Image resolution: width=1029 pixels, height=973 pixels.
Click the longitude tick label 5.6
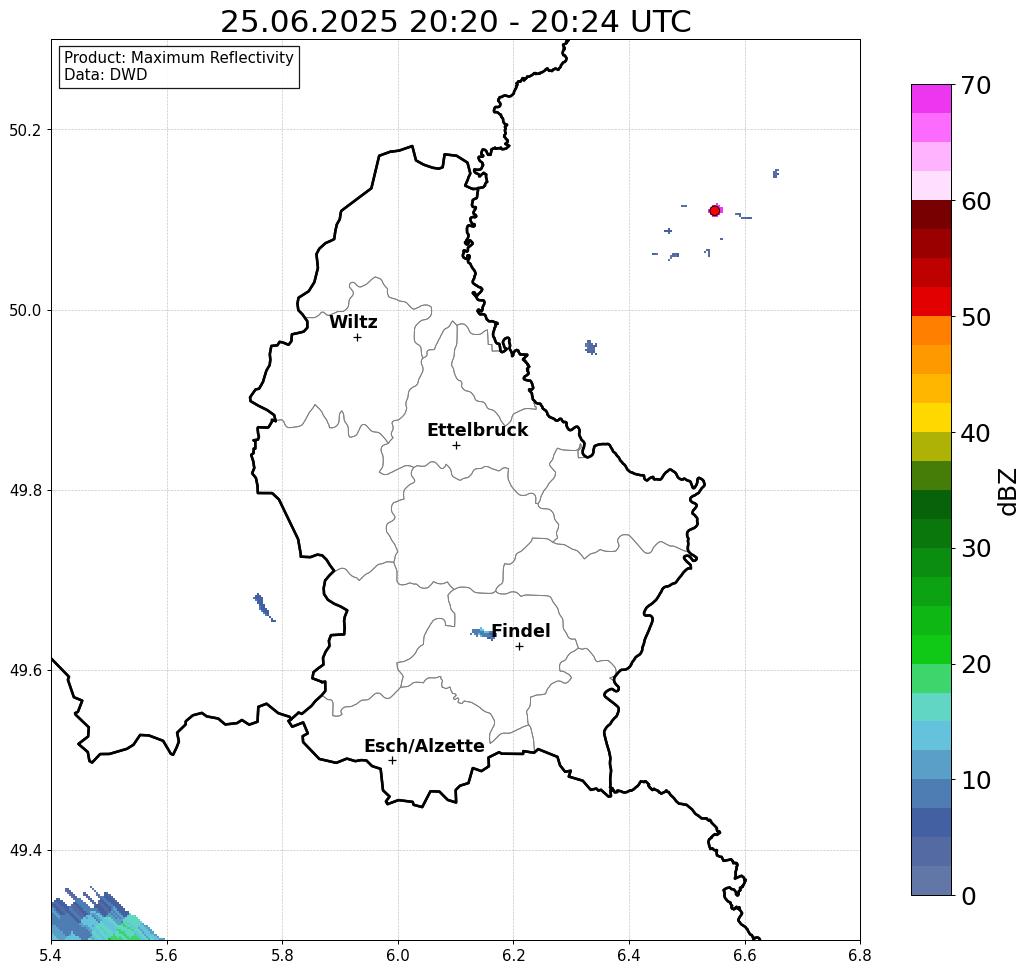(x=167, y=955)
